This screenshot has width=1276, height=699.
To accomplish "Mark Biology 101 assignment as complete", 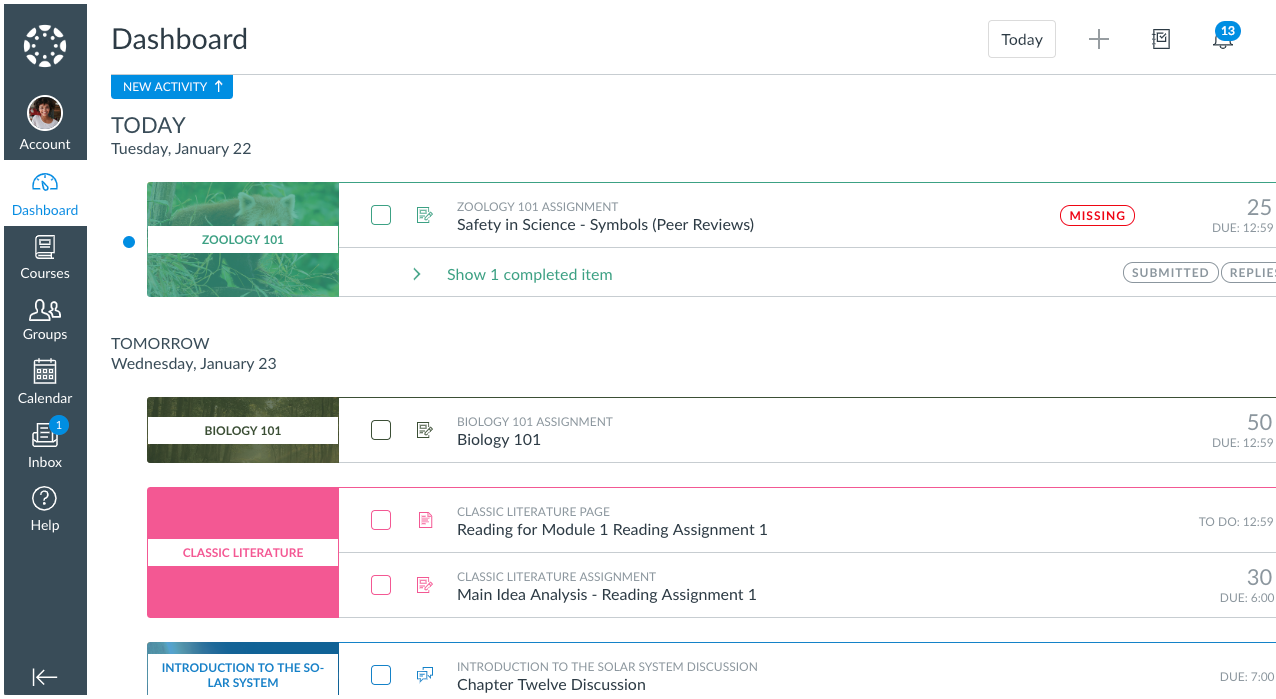I will click(x=381, y=430).
